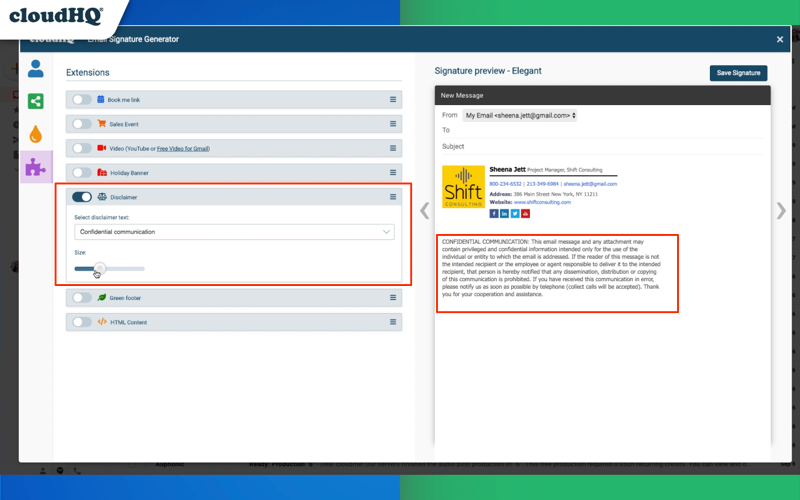
Task: Open the www.shiftconsulting.com website link
Action: (x=542, y=202)
